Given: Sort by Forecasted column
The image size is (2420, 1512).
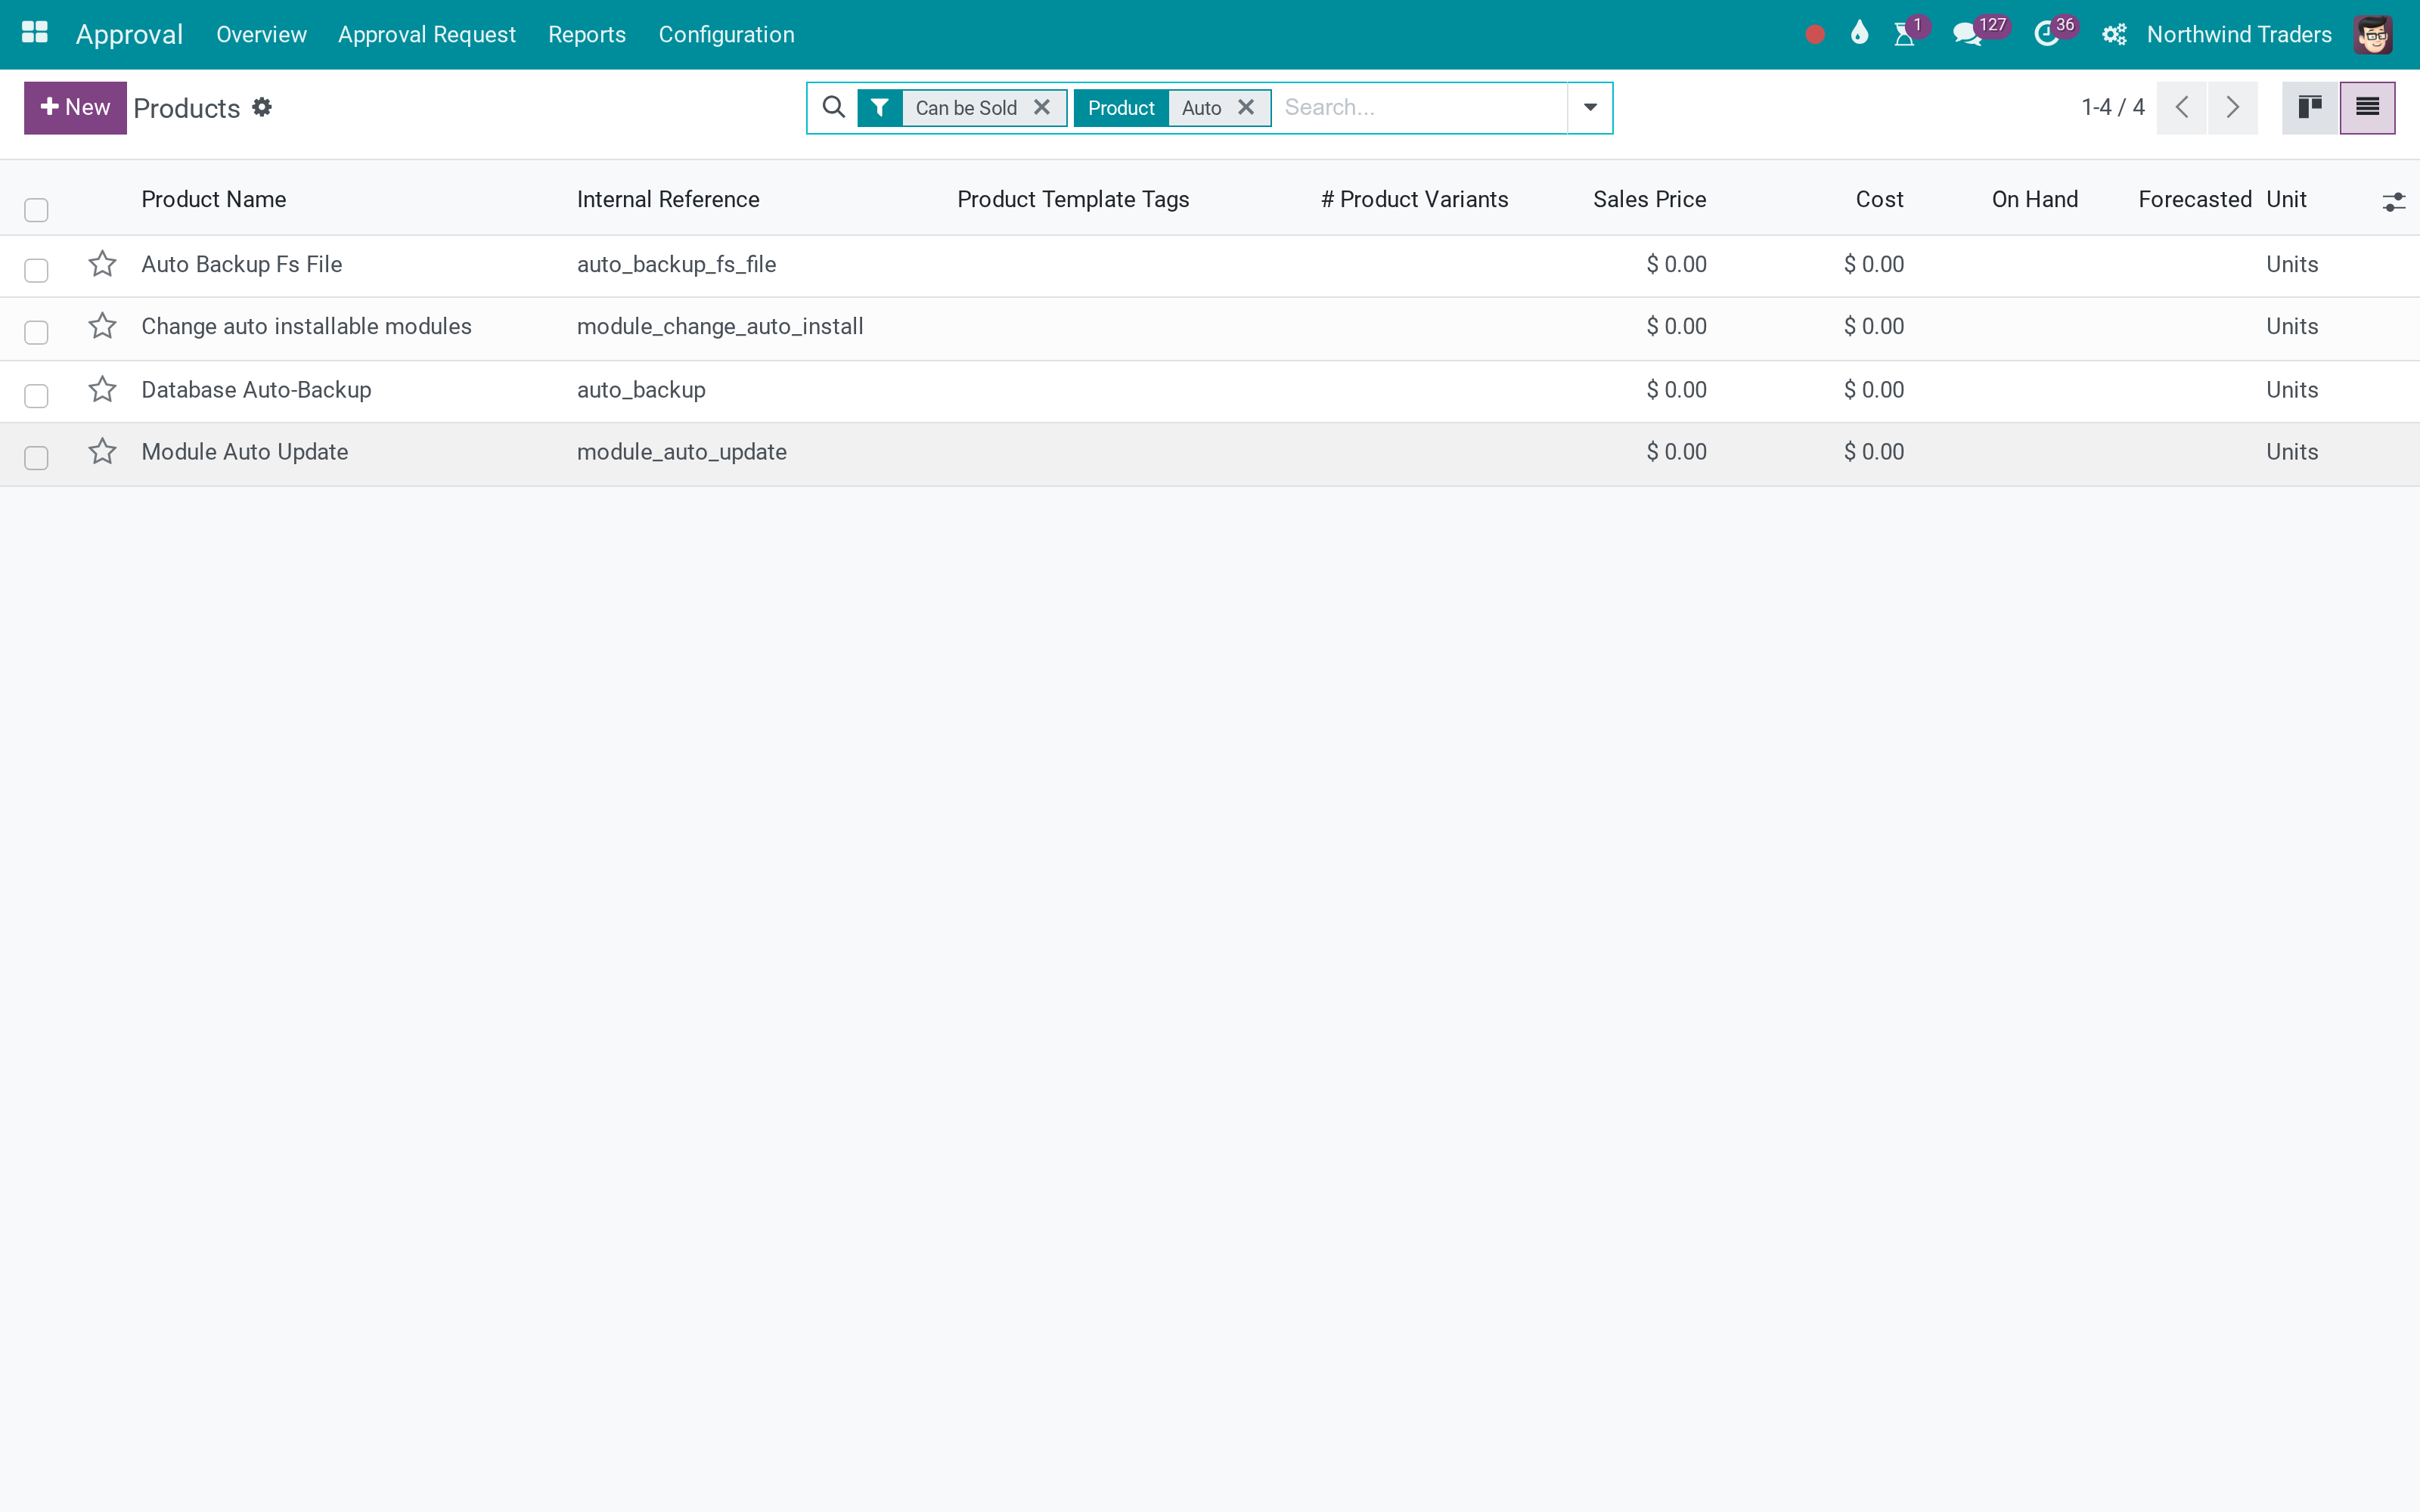Looking at the screenshot, I should tap(2195, 199).
